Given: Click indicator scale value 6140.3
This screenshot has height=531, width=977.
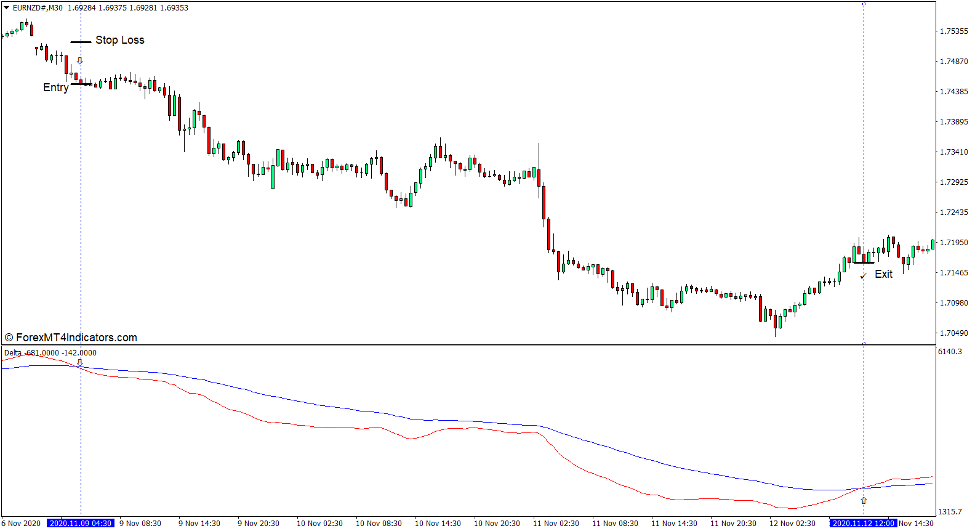Looking at the screenshot, I should (x=950, y=352).
